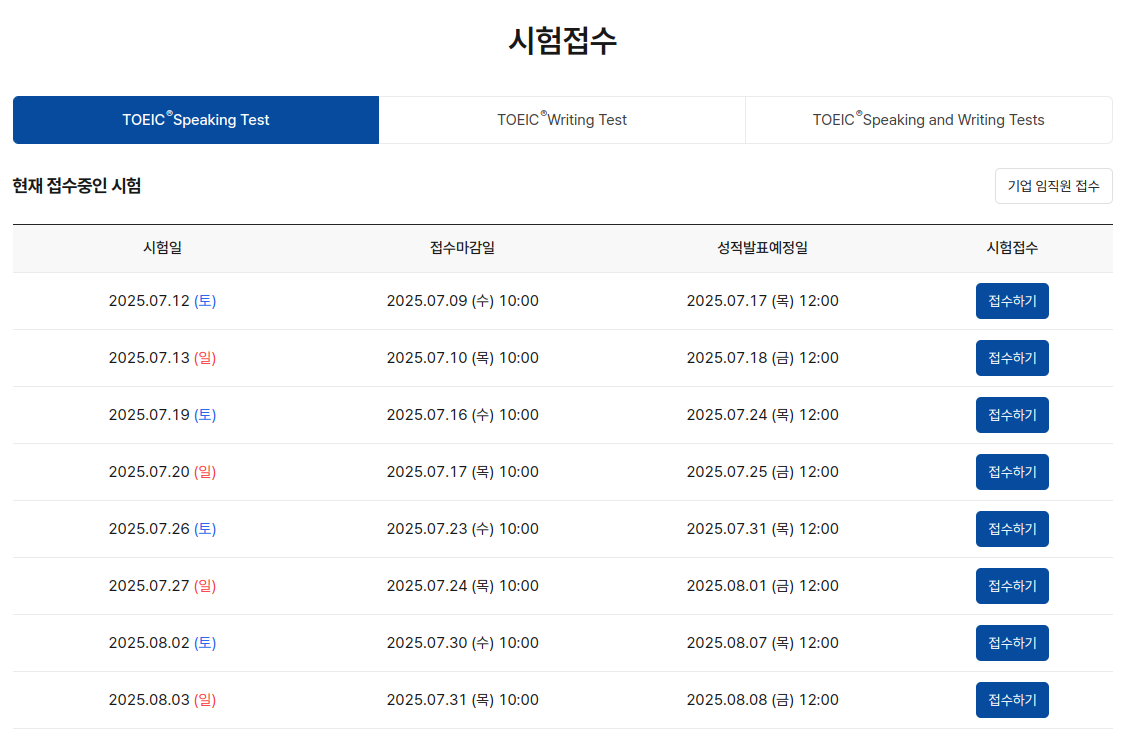Click the 시험일 column header

click(x=162, y=248)
